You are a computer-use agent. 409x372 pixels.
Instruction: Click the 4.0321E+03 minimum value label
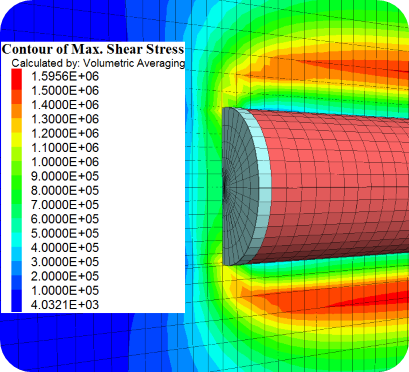[x=65, y=305]
